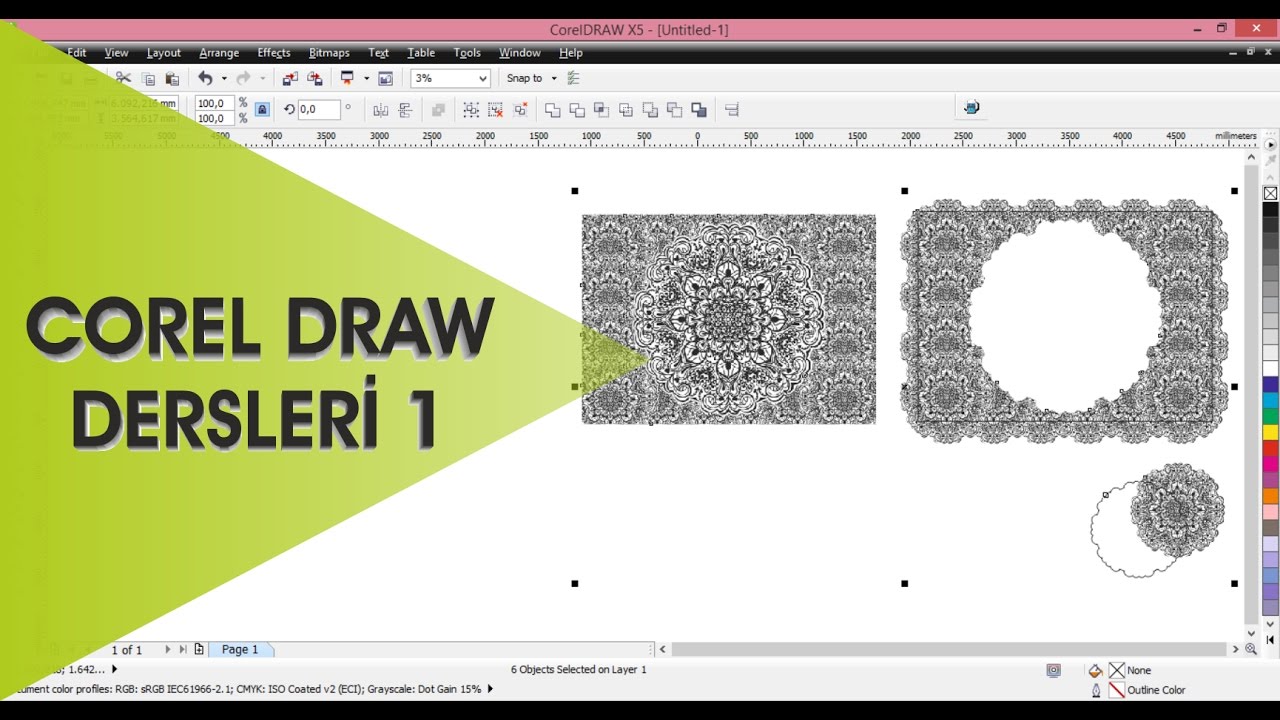Intersect the selected objects
The image size is (1280, 720).
[x=601, y=110]
